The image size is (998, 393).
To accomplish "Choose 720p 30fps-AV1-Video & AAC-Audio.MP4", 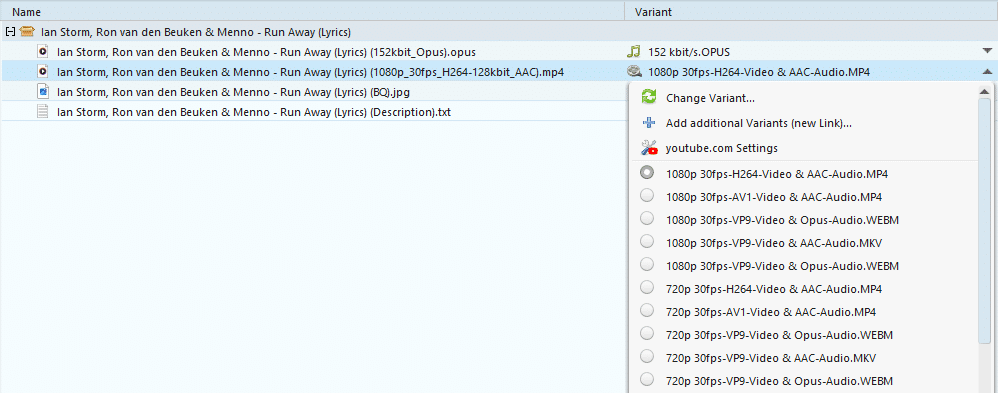I will 770,312.
